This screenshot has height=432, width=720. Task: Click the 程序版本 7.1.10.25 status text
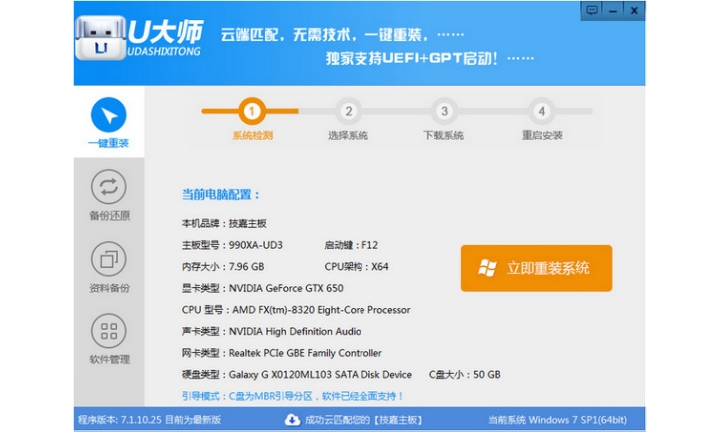coord(150,420)
